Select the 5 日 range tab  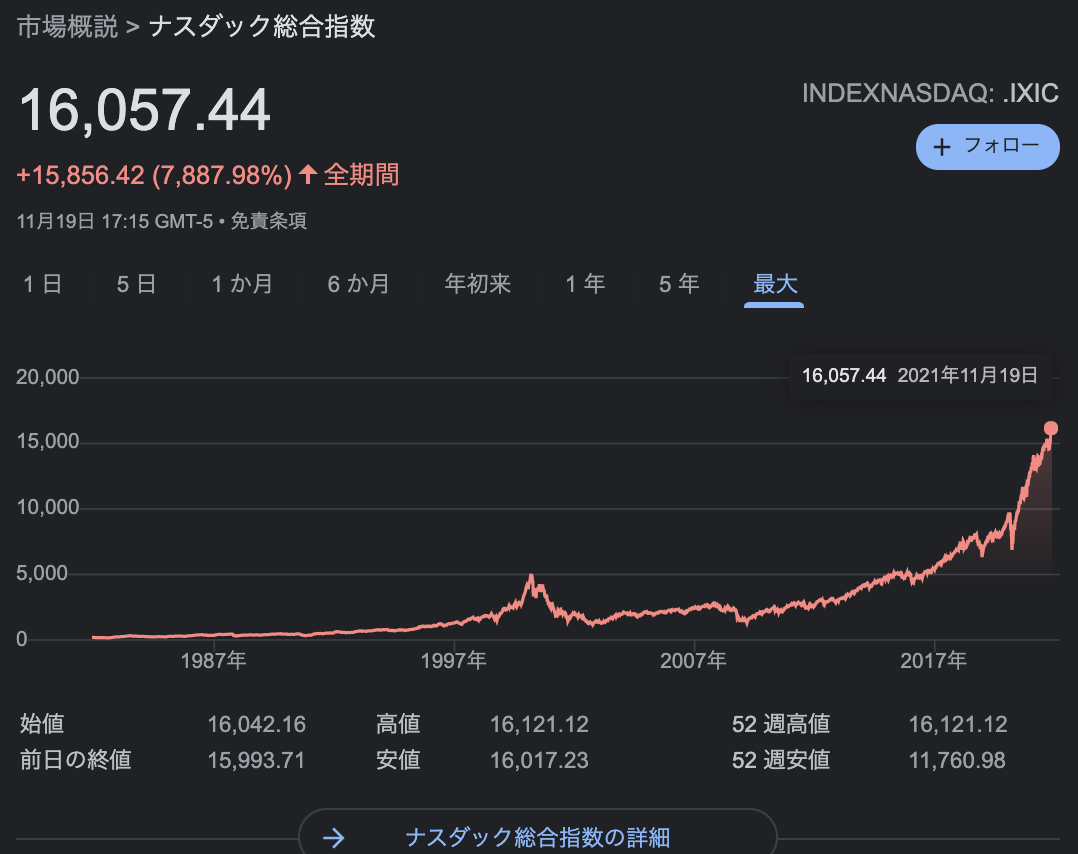(x=137, y=284)
